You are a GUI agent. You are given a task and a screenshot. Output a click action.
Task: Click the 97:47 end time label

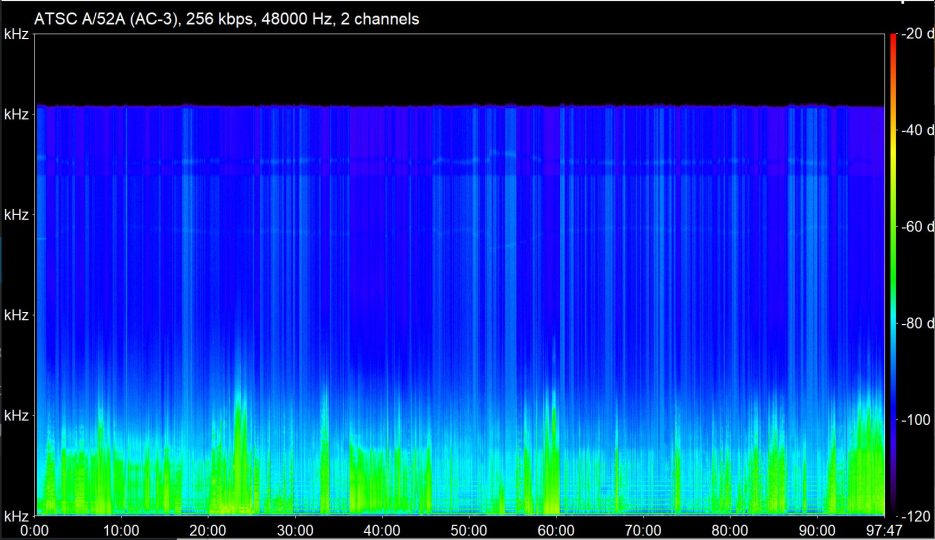click(884, 530)
